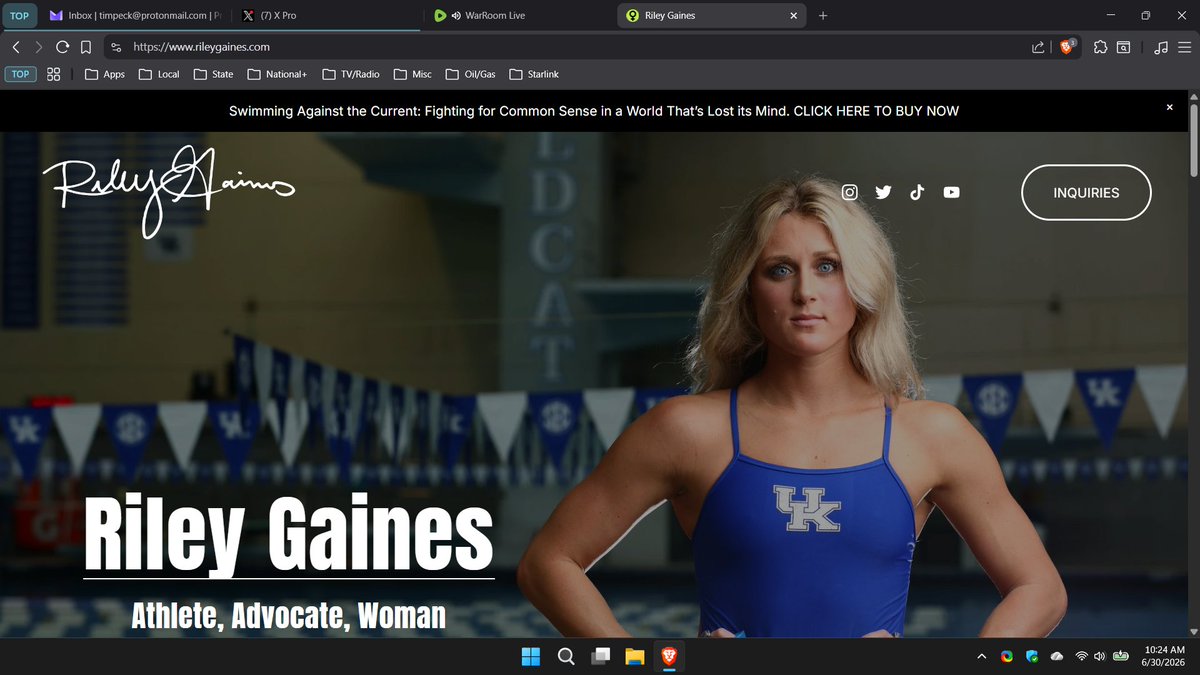Open the Twitter bird icon on the site
Viewport: 1200px width, 675px height.
(x=883, y=192)
